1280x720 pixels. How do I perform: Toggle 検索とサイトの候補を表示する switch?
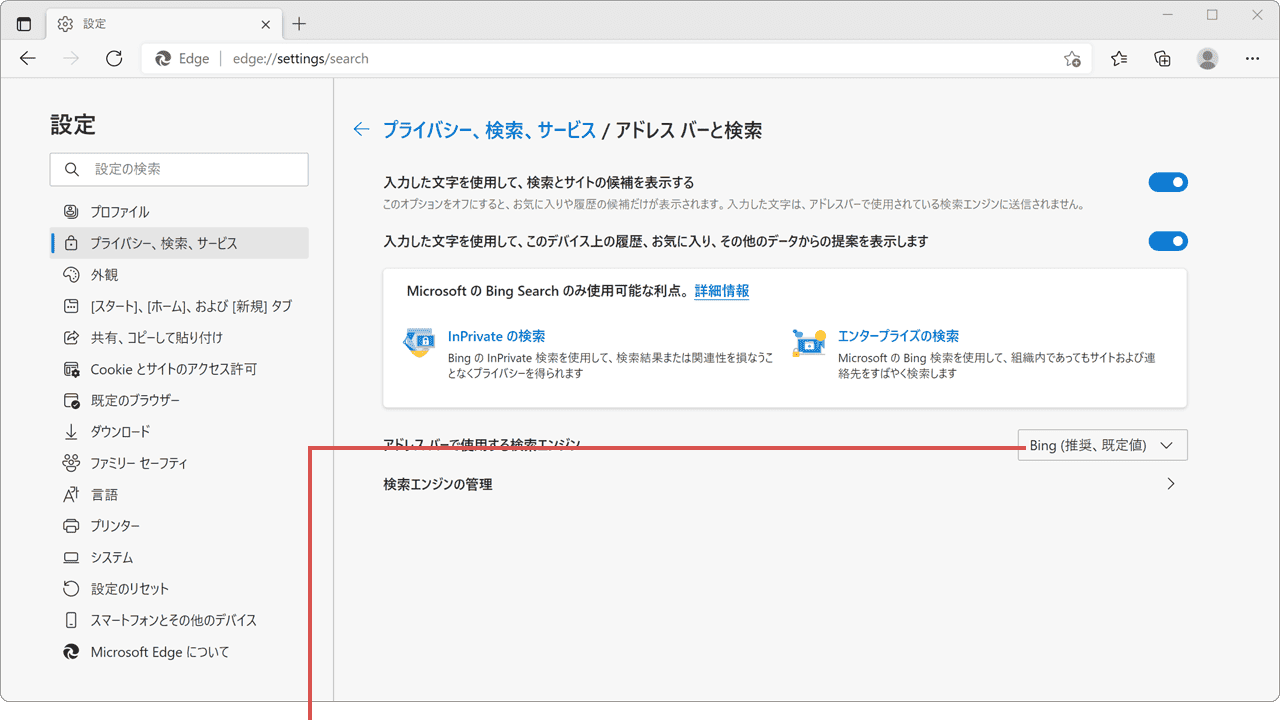(x=1168, y=182)
